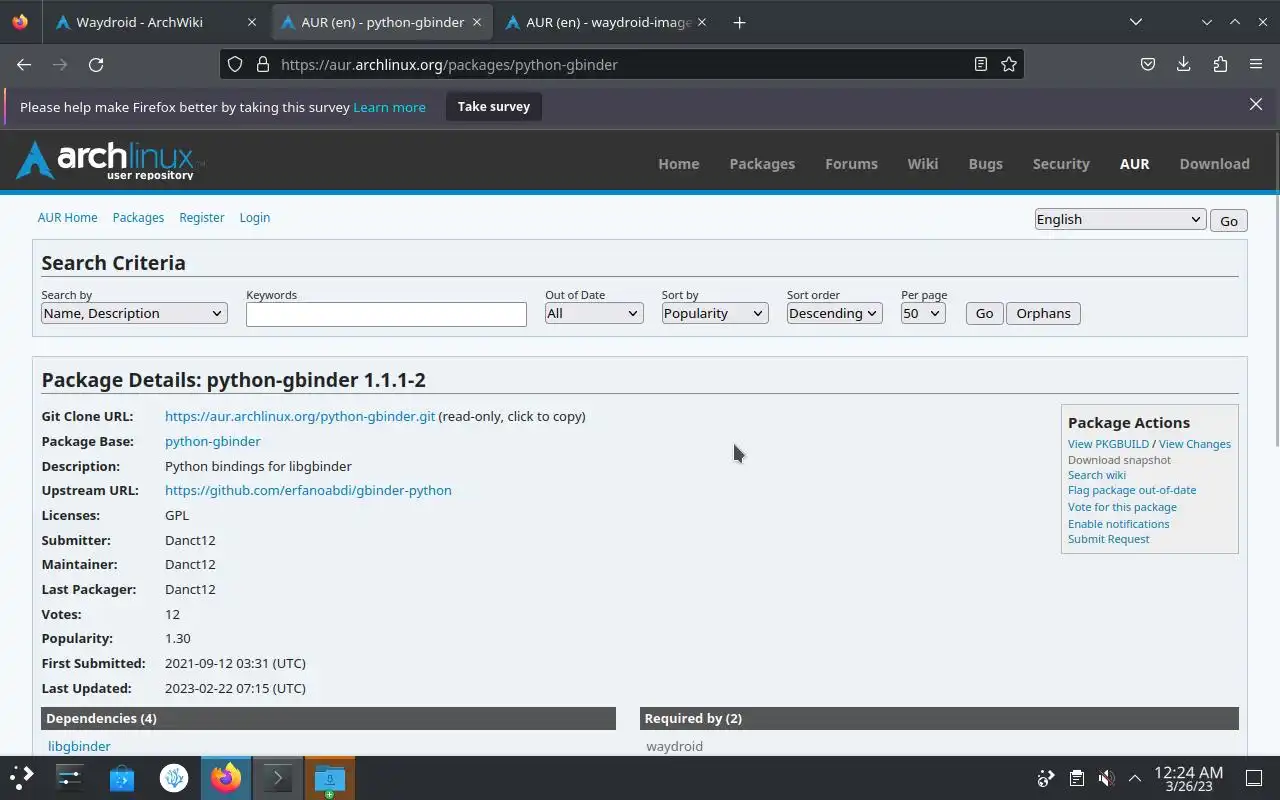Open the Packages item in top navigation
This screenshot has width=1280, height=800.
point(762,164)
